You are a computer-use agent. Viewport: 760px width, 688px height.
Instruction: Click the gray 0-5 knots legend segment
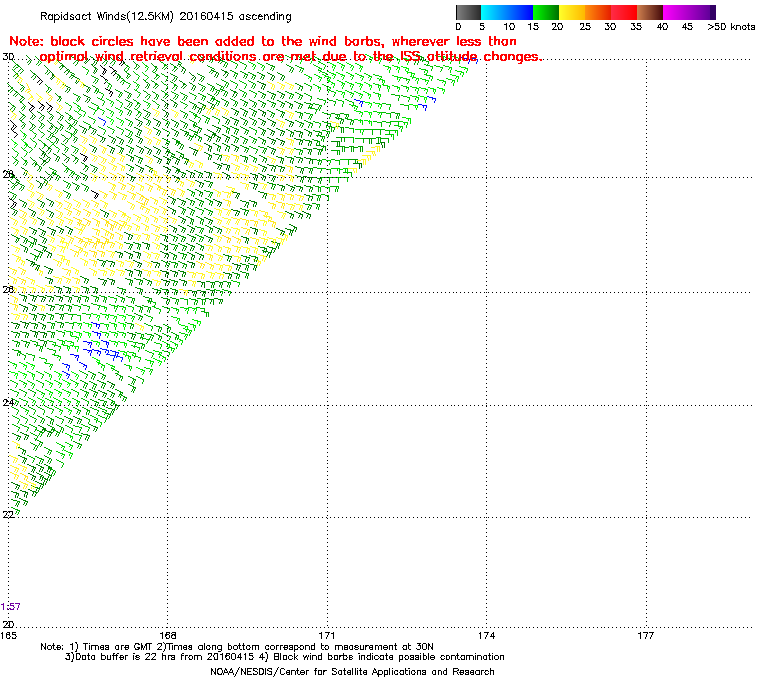tap(468, 12)
